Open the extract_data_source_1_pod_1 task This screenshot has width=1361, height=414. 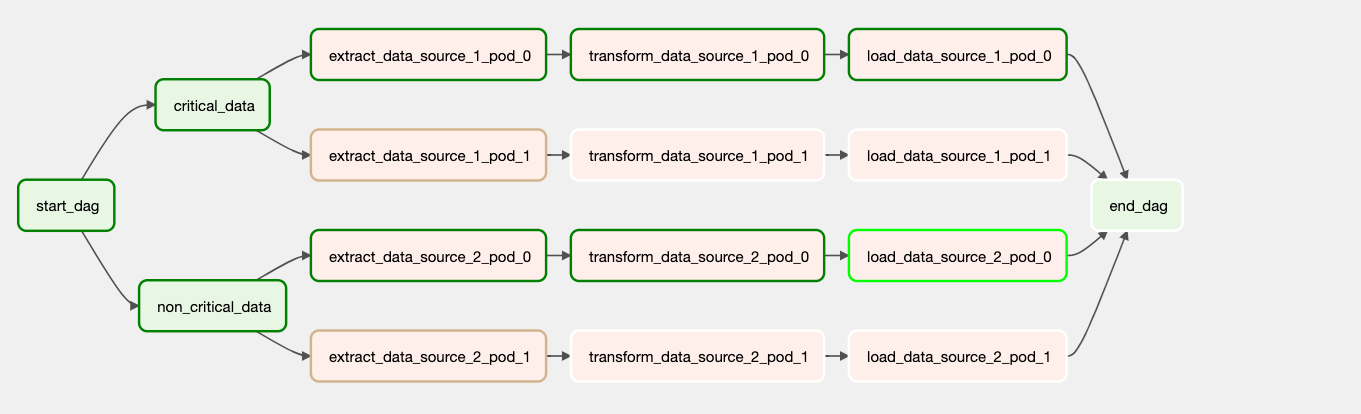coord(428,155)
